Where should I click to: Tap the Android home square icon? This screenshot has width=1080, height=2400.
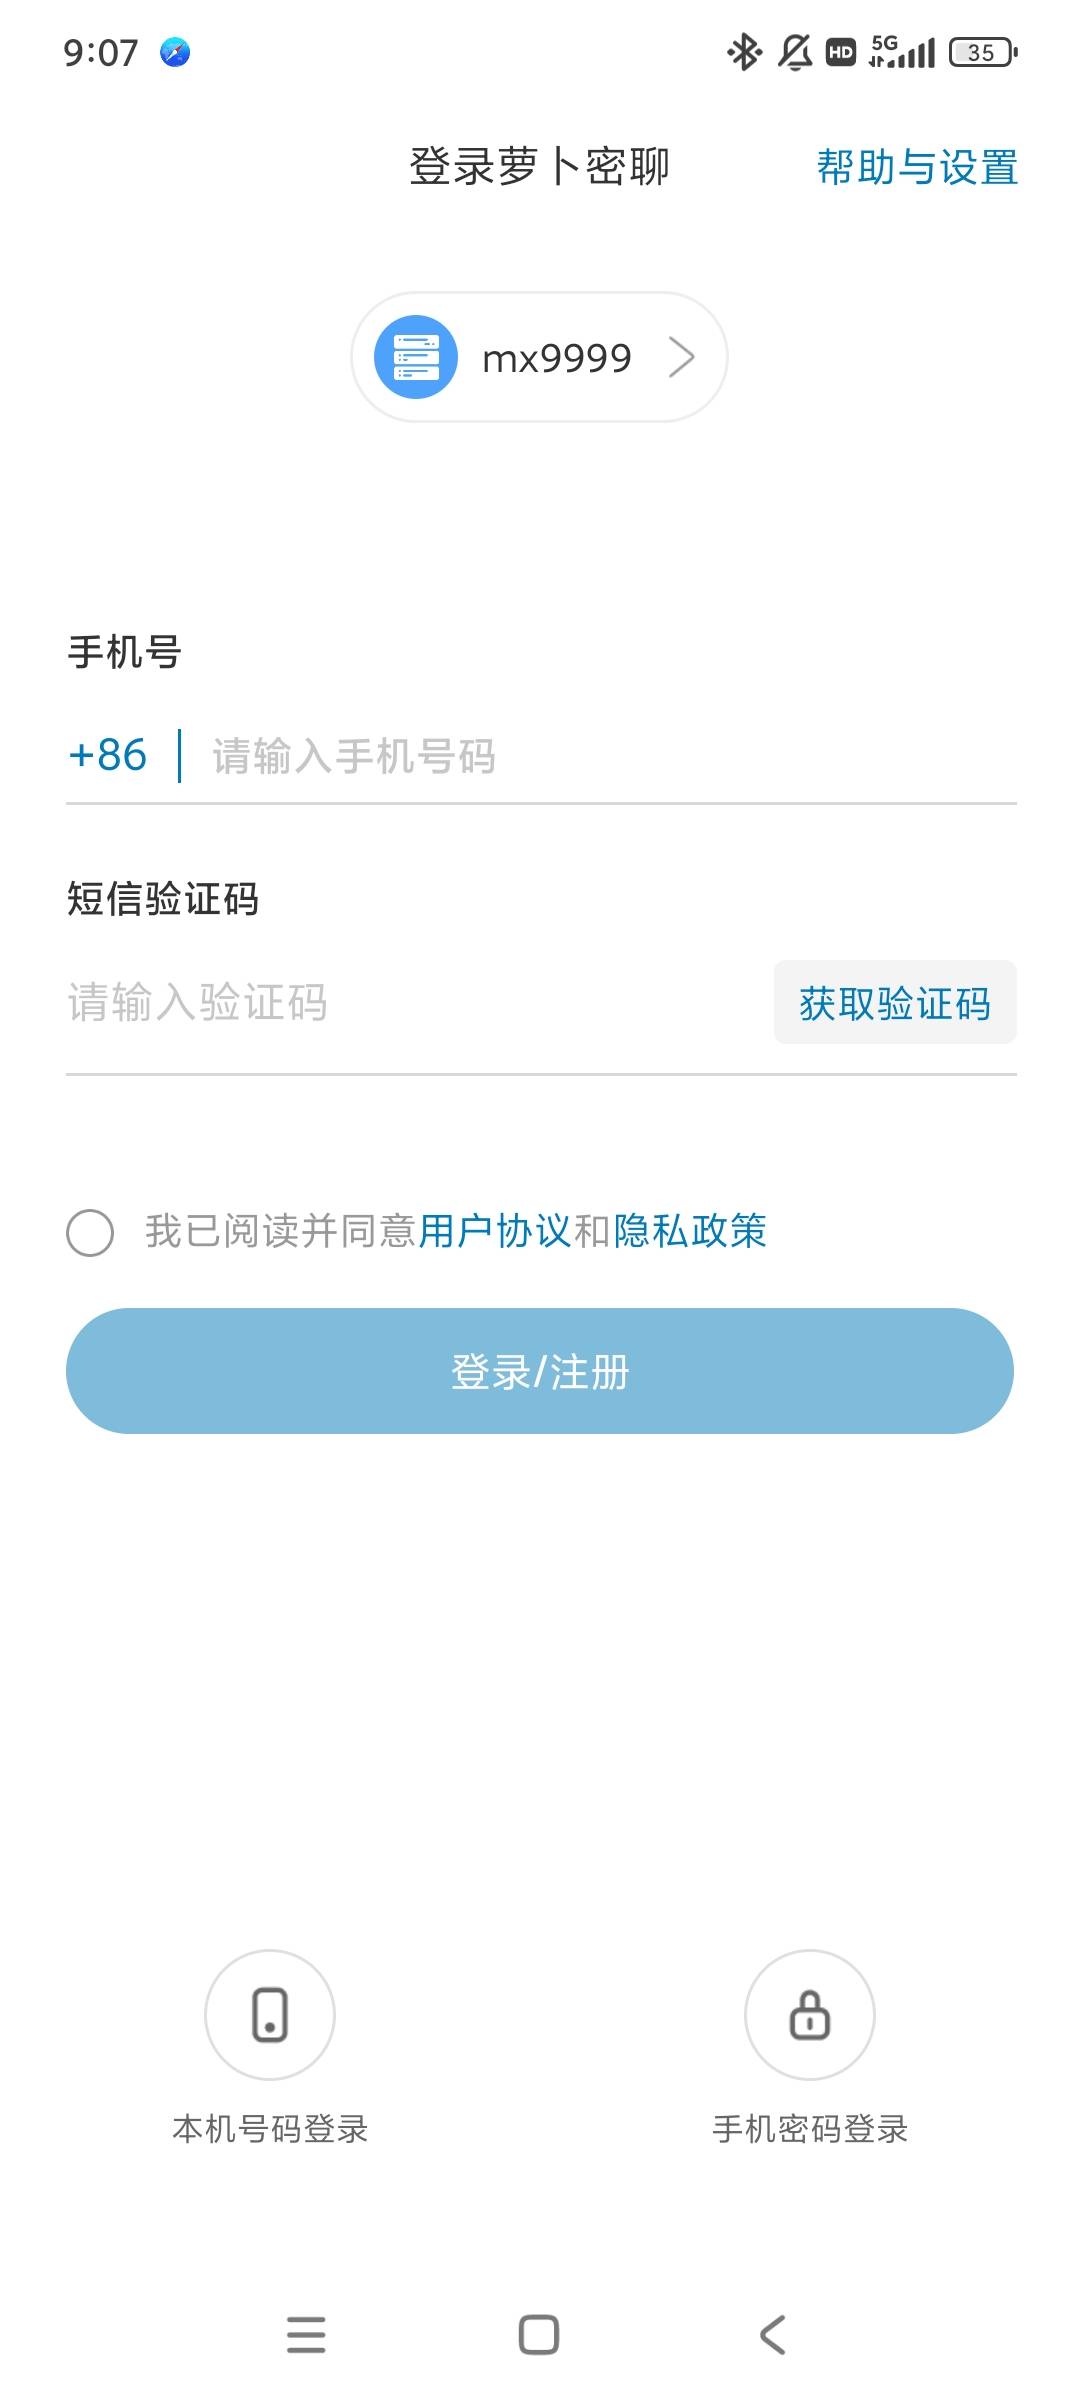(x=539, y=2335)
